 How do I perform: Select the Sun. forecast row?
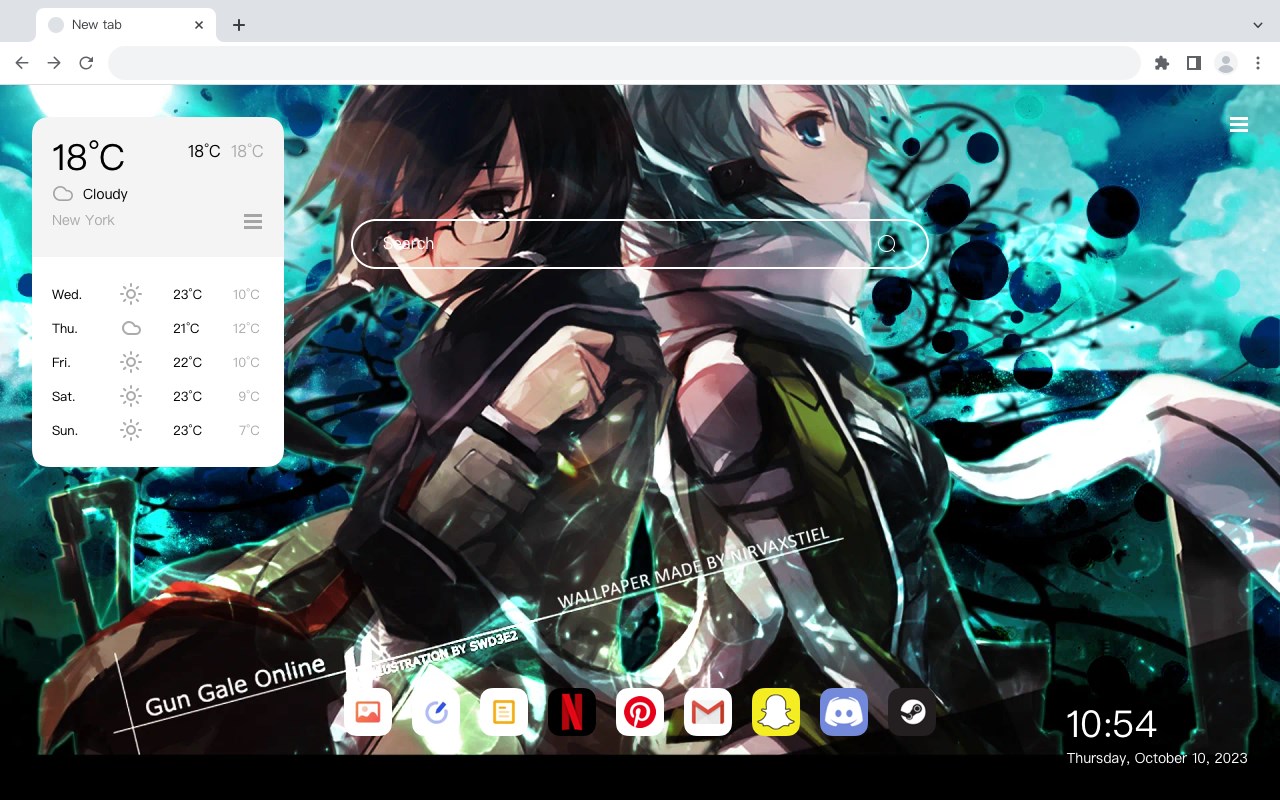point(158,430)
